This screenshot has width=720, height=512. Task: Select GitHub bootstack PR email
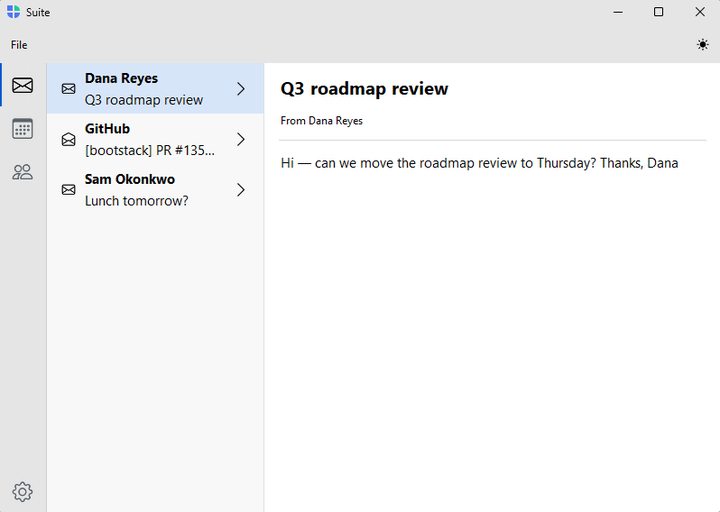tap(155, 139)
